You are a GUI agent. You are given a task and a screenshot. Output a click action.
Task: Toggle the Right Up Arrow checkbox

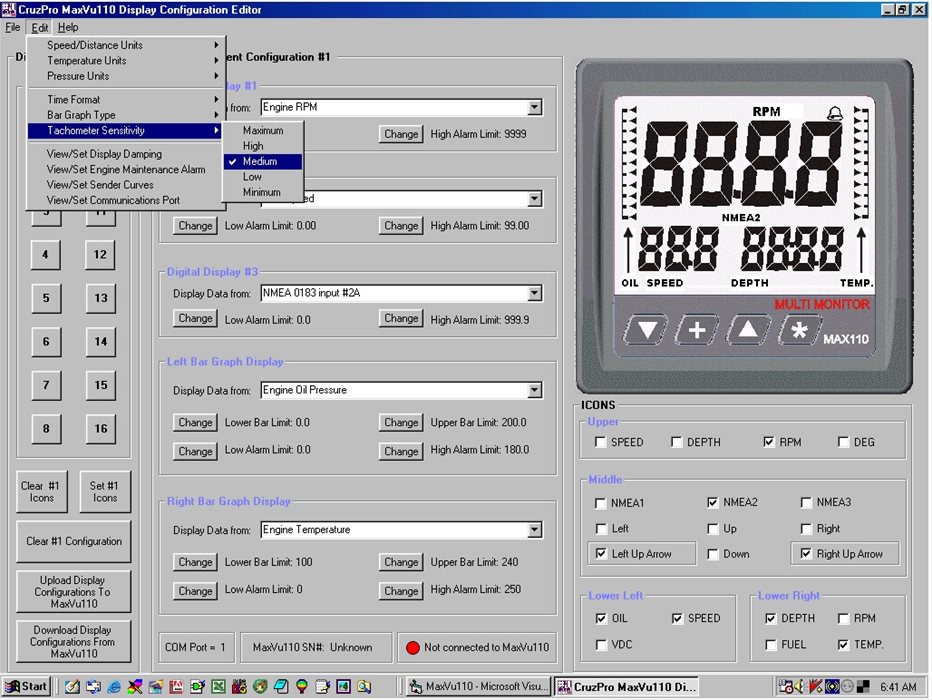pyautogui.click(x=806, y=554)
